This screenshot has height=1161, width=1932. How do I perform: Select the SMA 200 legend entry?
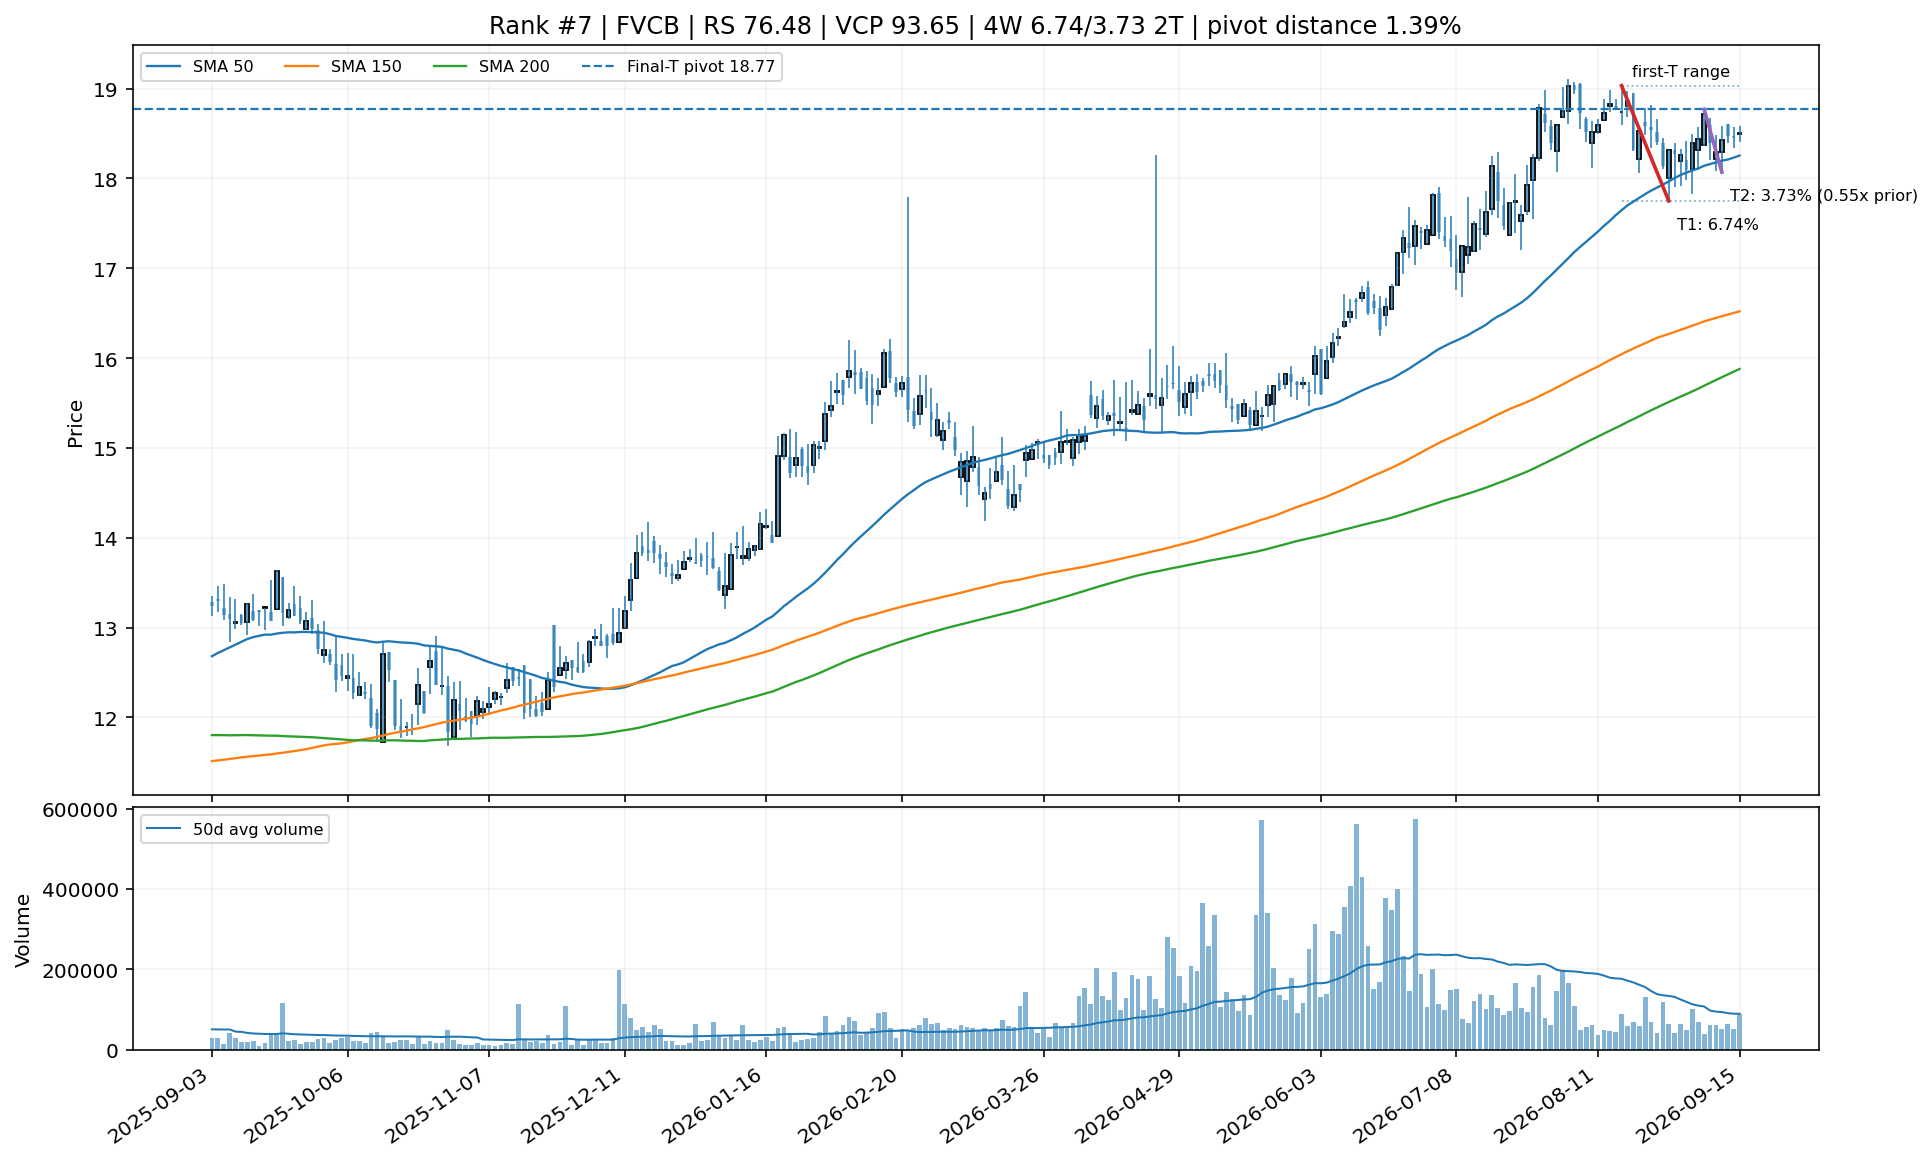[x=491, y=67]
